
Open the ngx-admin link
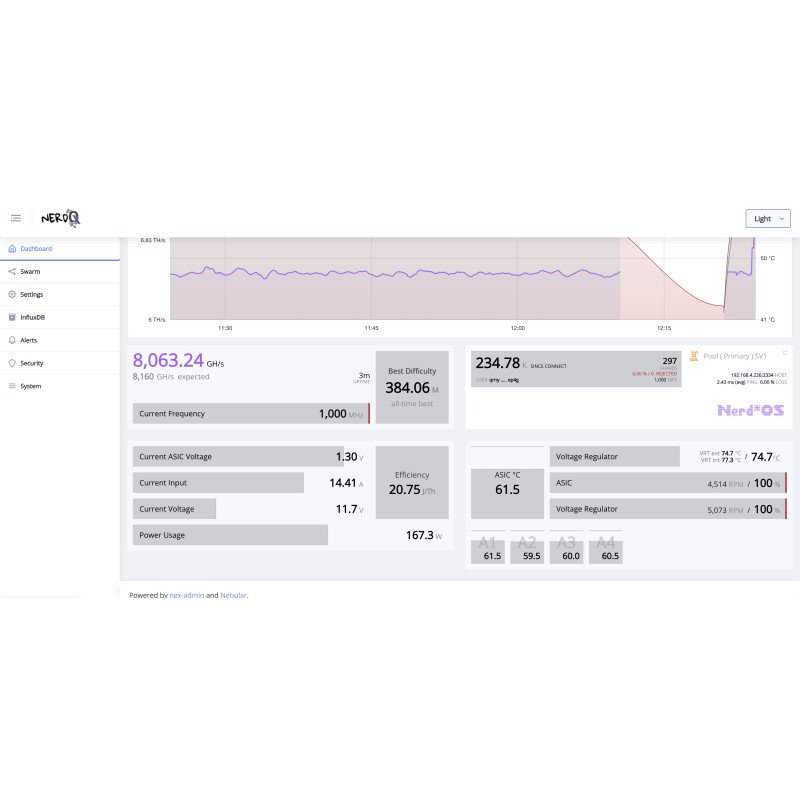click(187, 595)
